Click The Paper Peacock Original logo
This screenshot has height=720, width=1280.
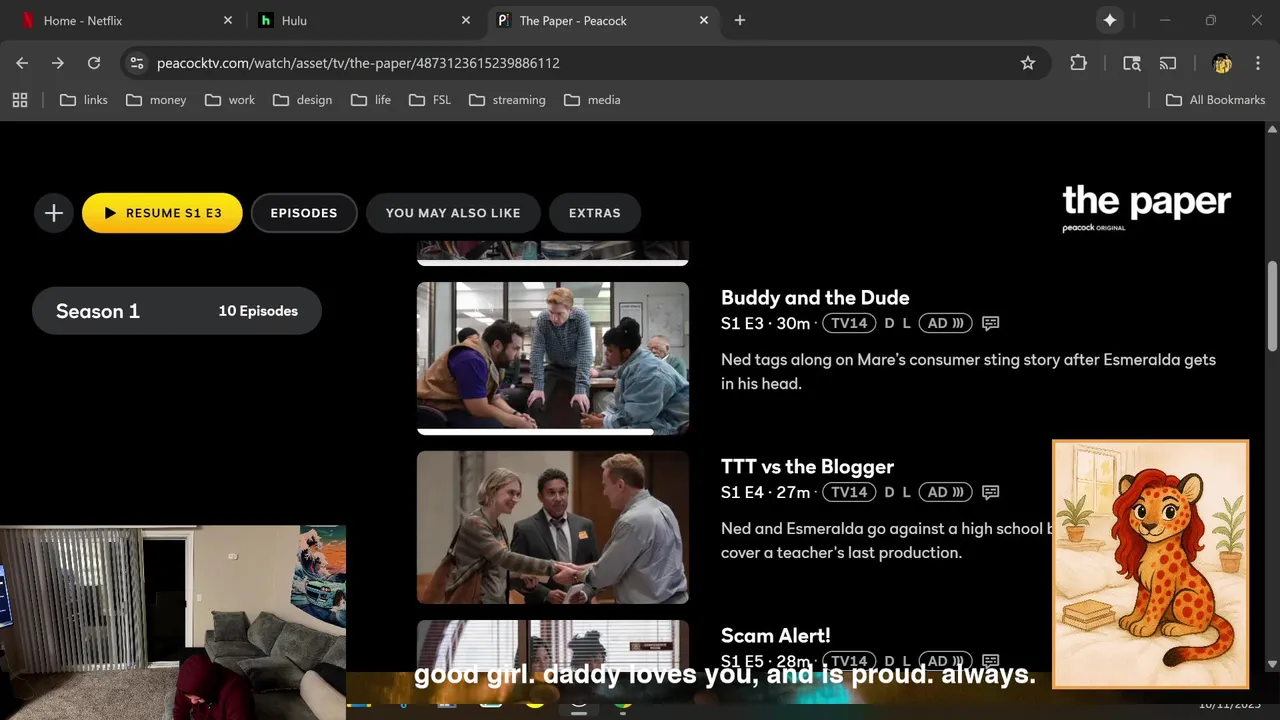(1146, 207)
